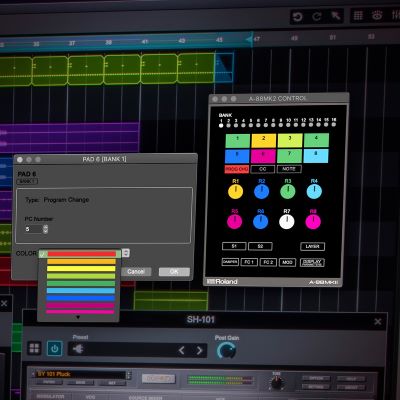The width and height of the screenshot is (400, 400).
Task: Step the patch selector next to SY 101 Pluck
Action: [x=129, y=375]
